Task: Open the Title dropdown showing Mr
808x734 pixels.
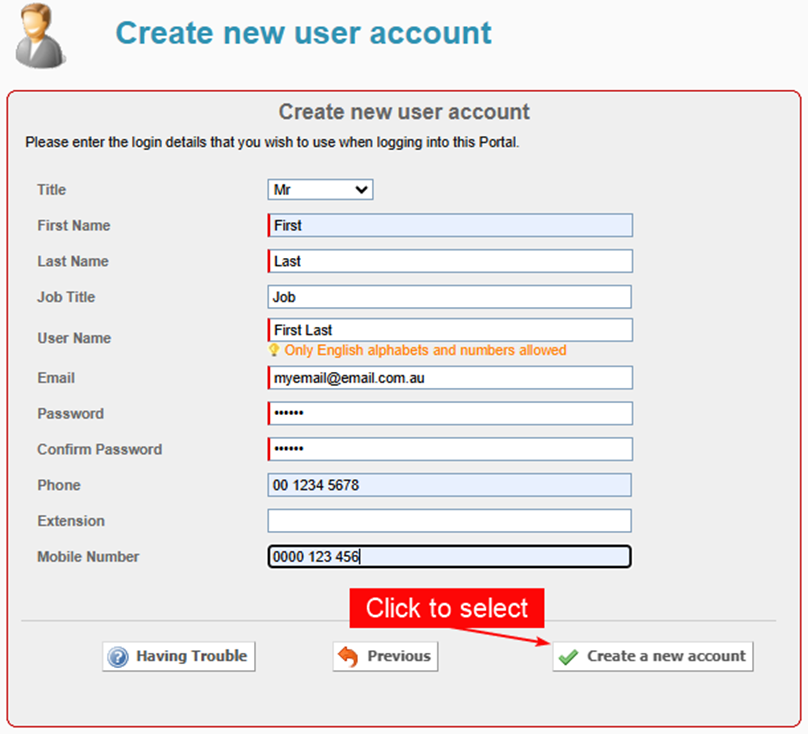Action: [x=320, y=189]
